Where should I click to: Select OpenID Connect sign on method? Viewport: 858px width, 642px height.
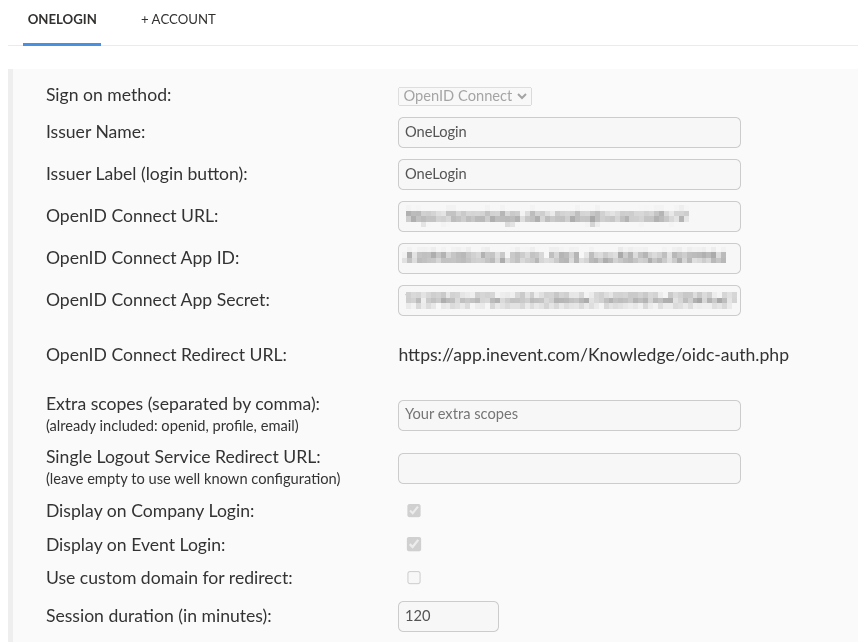click(464, 96)
